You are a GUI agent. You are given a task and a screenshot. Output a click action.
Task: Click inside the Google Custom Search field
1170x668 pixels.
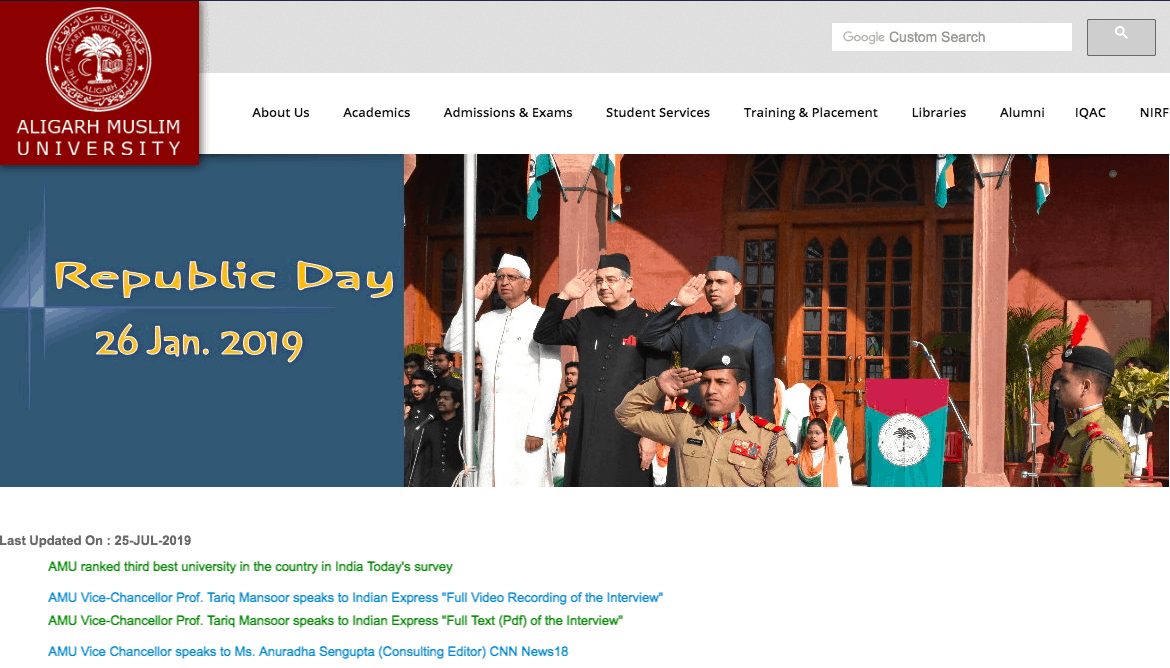coord(950,37)
